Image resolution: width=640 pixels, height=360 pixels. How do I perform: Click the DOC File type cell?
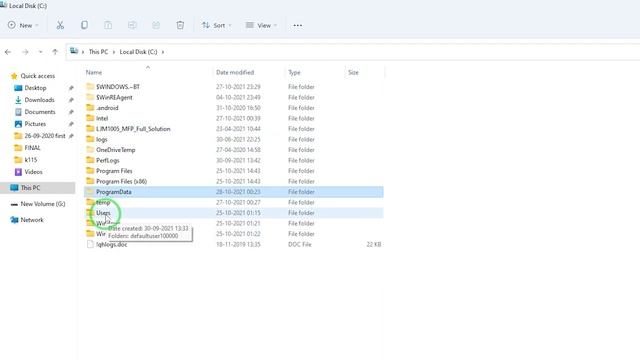300,244
